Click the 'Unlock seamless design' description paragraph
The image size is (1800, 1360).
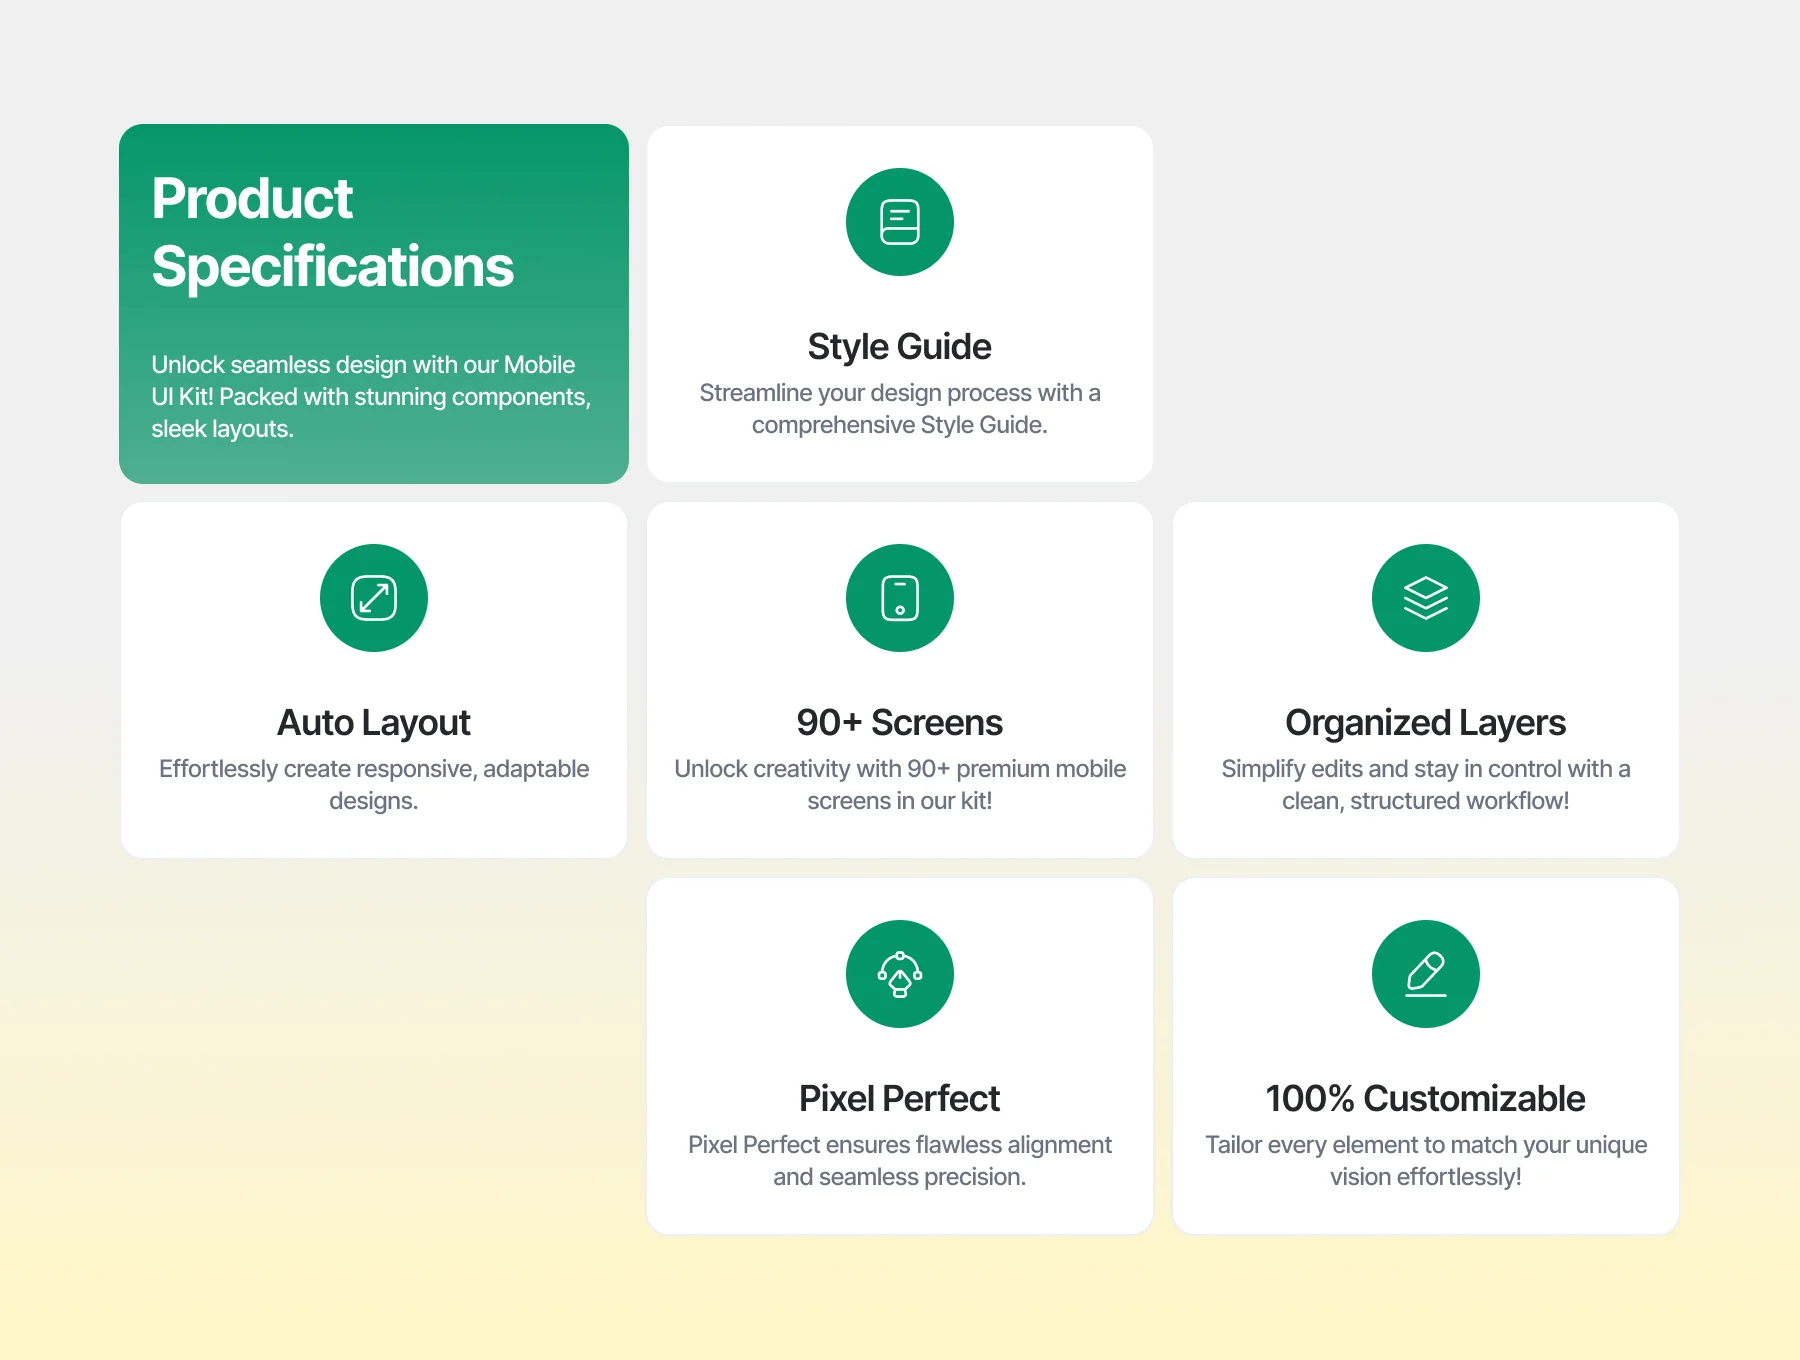[x=371, y=397]
